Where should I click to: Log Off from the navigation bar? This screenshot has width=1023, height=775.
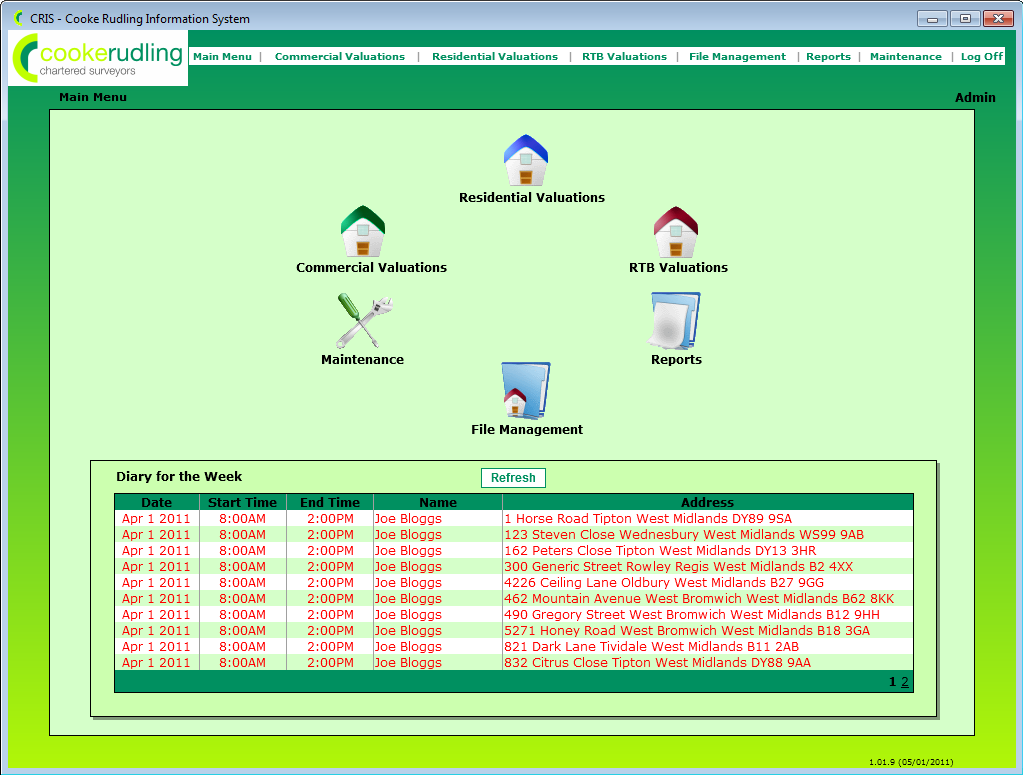982,57
